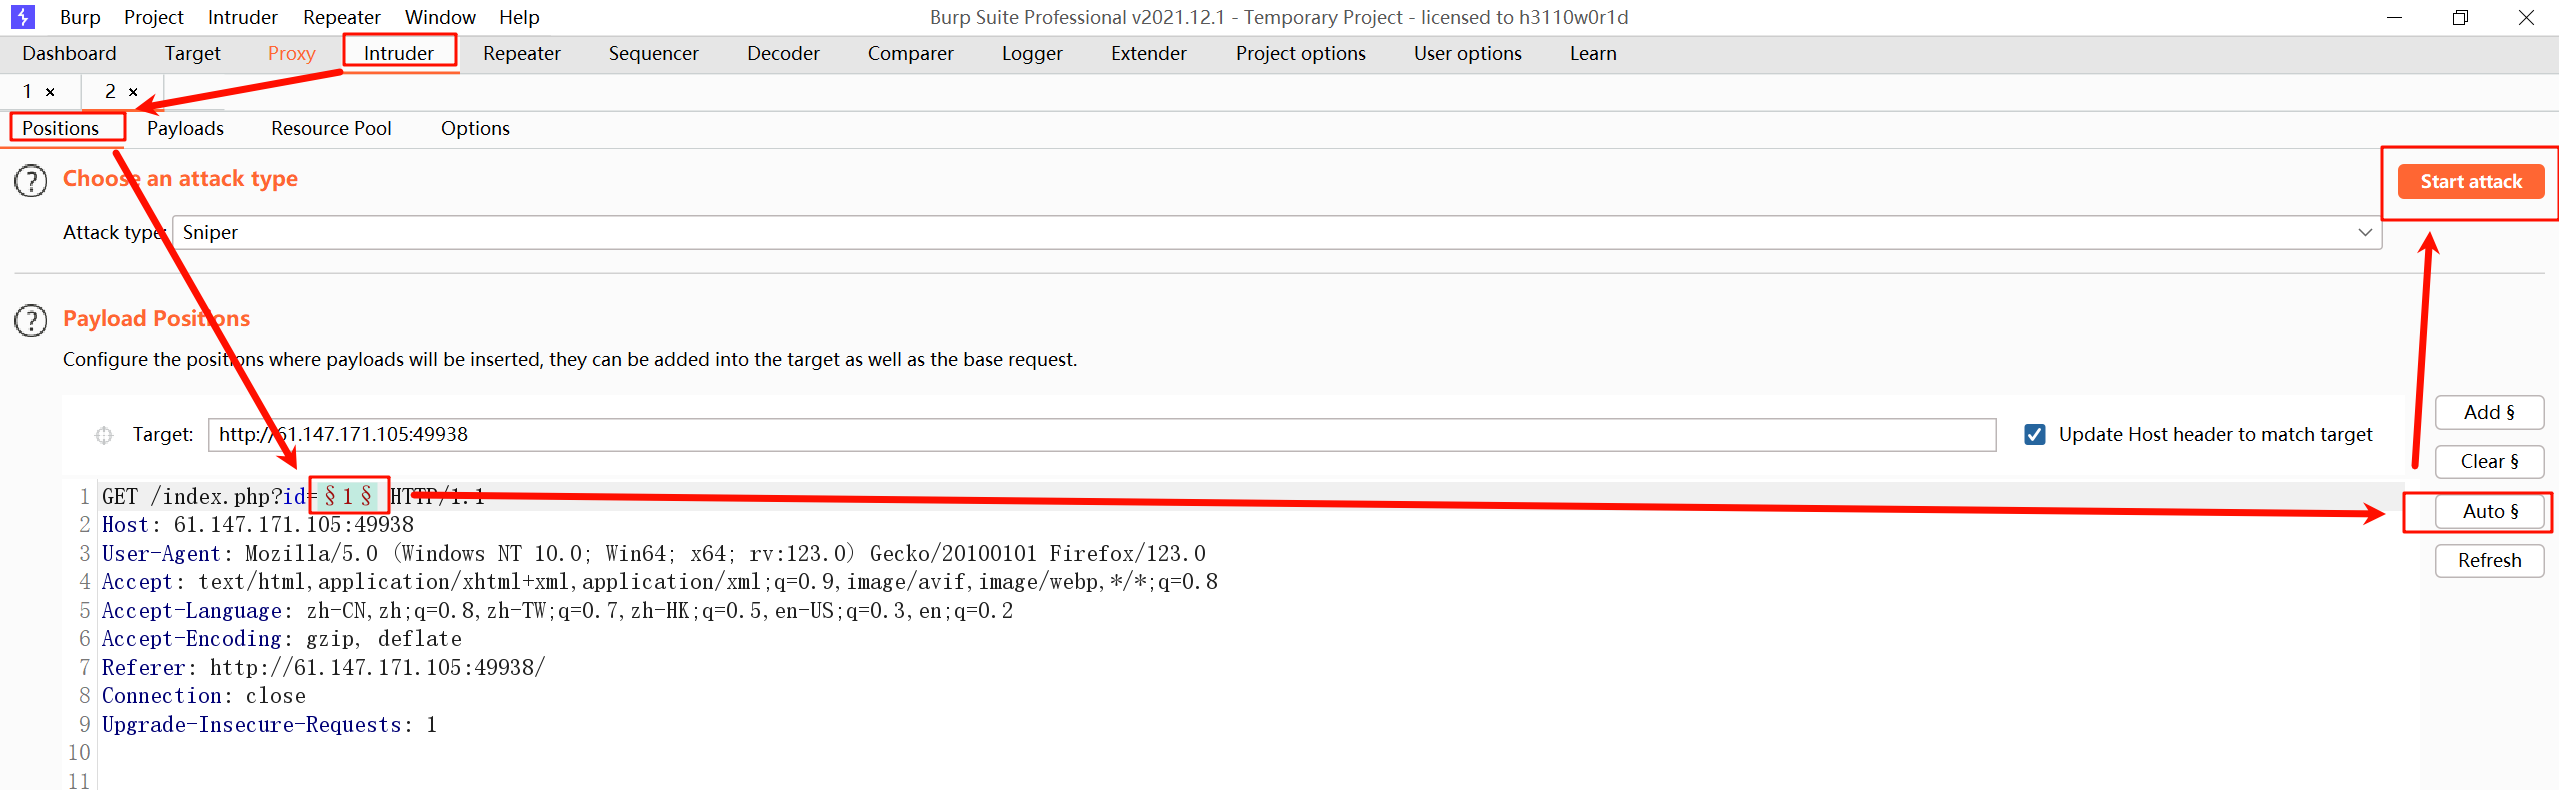This screenshot has width=2559, height=790.
Task: Open the Logger tab
Action: (1032, 54)
